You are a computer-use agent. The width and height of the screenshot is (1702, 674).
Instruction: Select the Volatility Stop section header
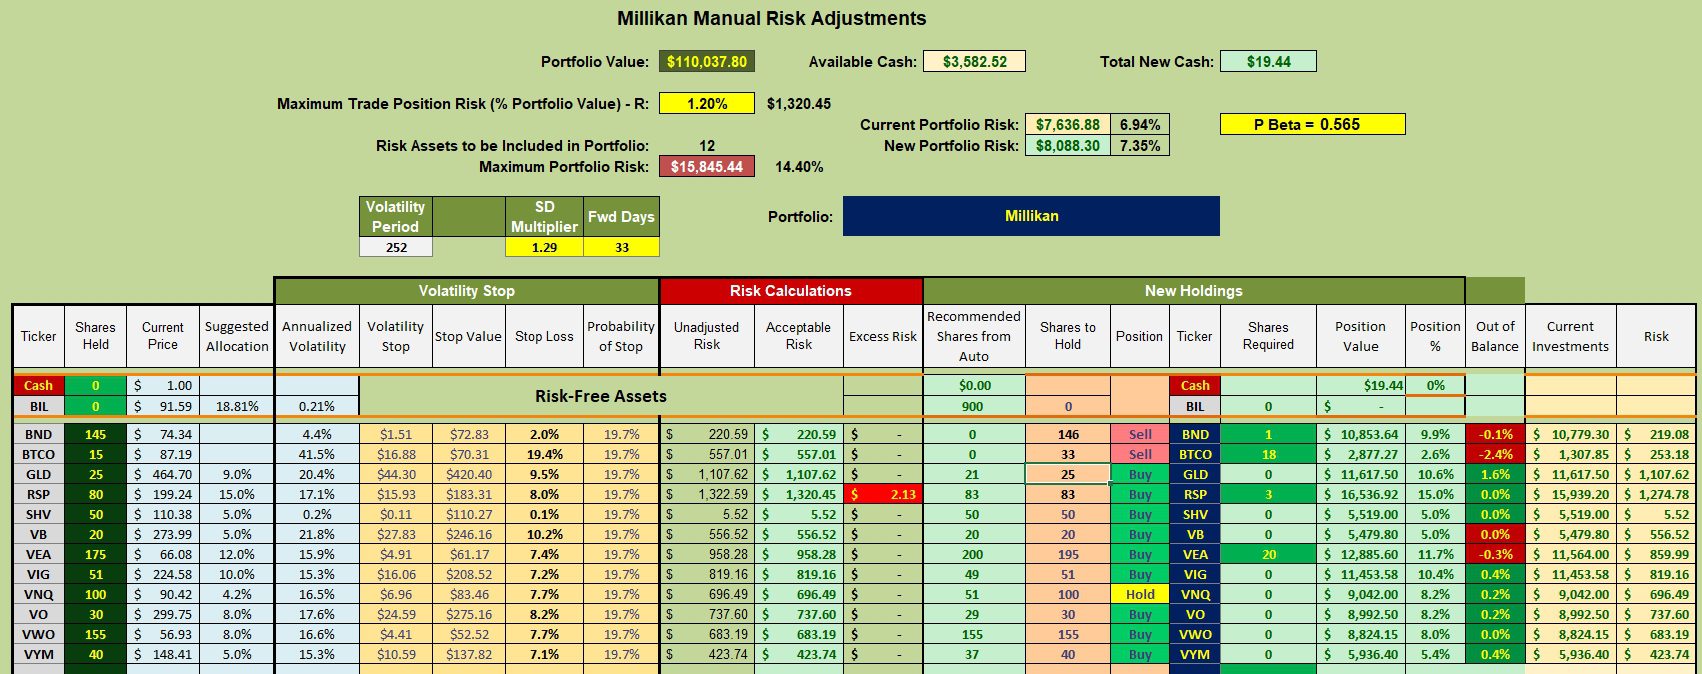pos(466,291)
